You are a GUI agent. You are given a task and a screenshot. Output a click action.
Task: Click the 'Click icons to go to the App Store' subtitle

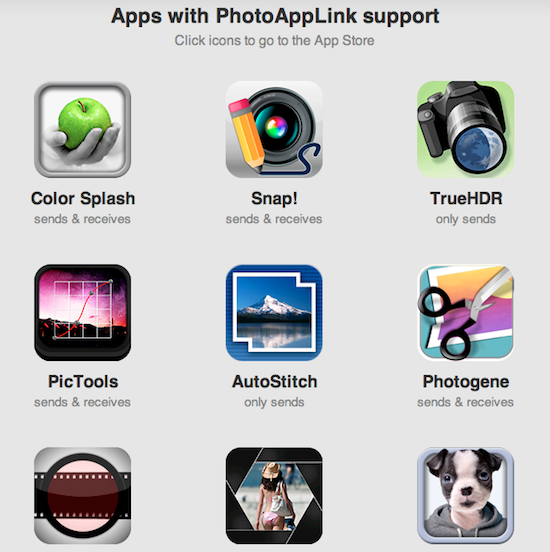pos(274,41)
